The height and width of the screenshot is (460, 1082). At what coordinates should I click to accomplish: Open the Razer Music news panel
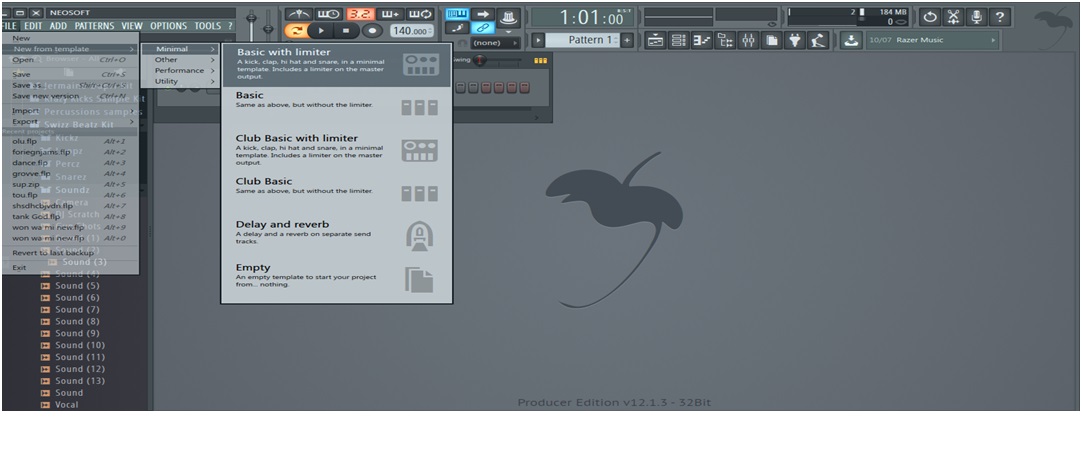click(932, 40)
